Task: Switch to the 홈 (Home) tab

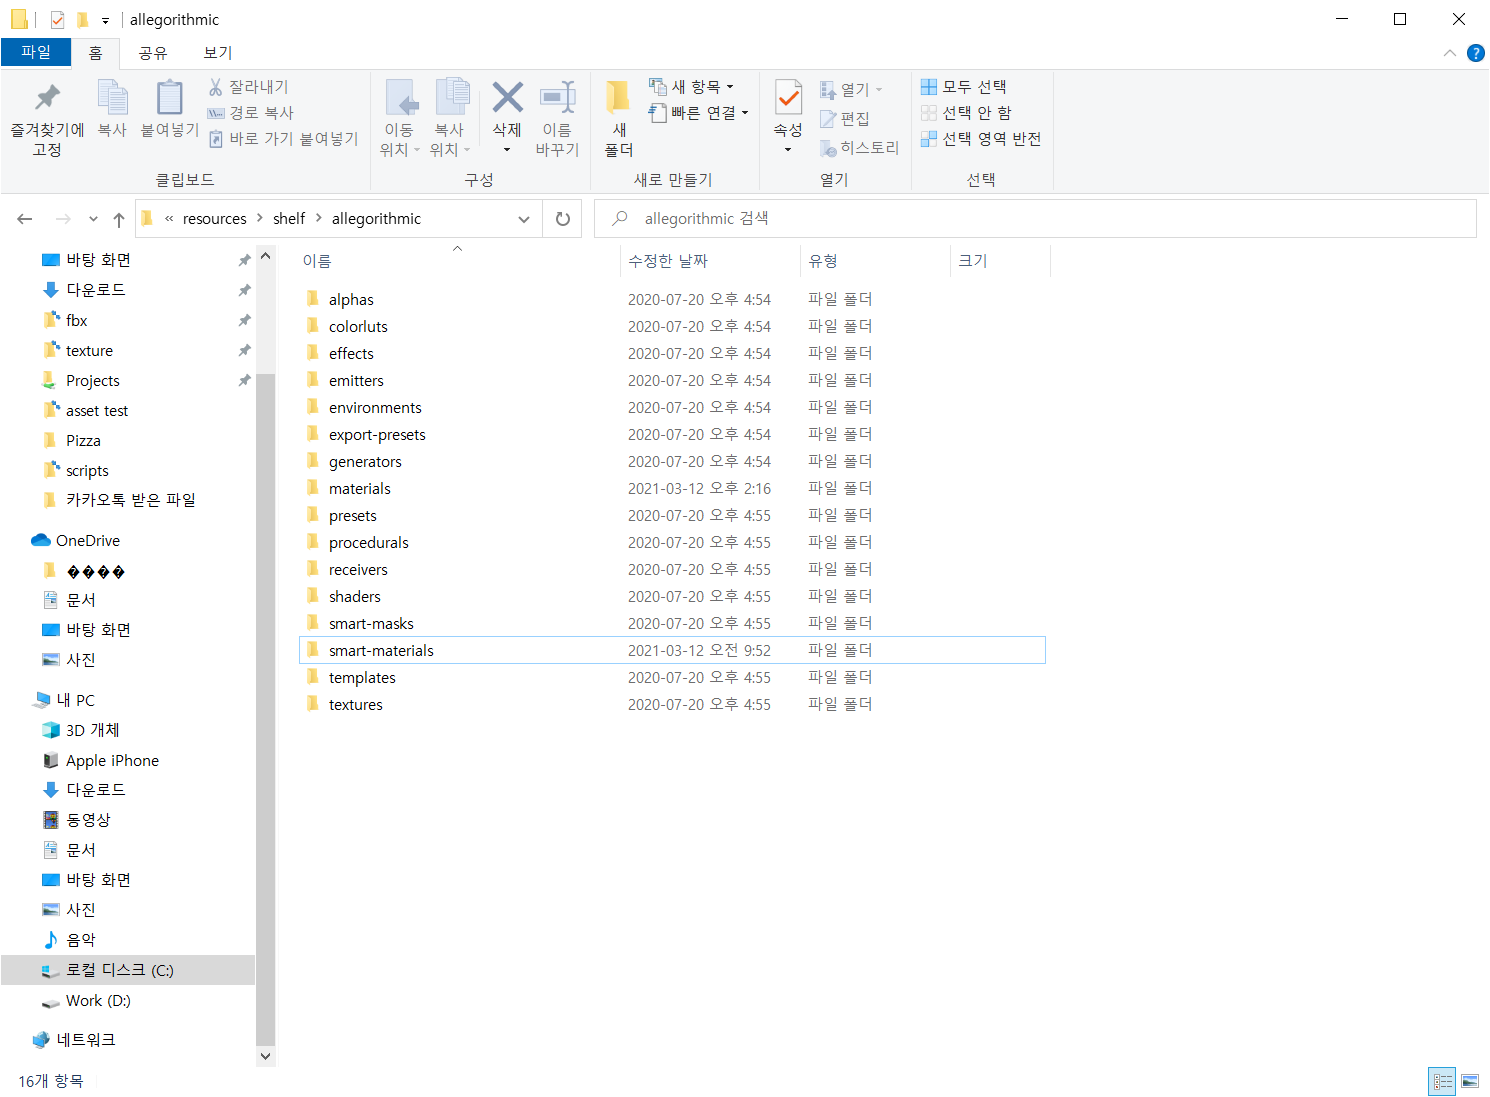Action: (x=96, y=53)
